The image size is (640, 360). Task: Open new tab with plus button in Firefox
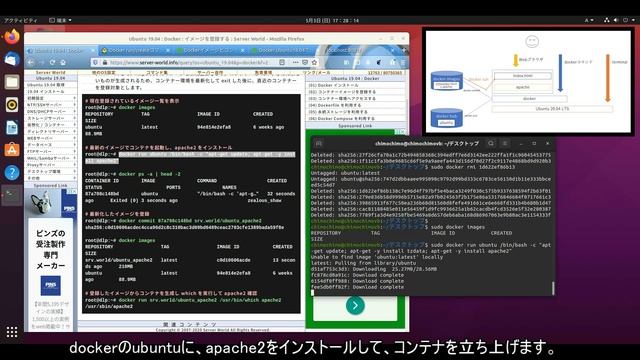pyautogui.click(x=404, y=50)
